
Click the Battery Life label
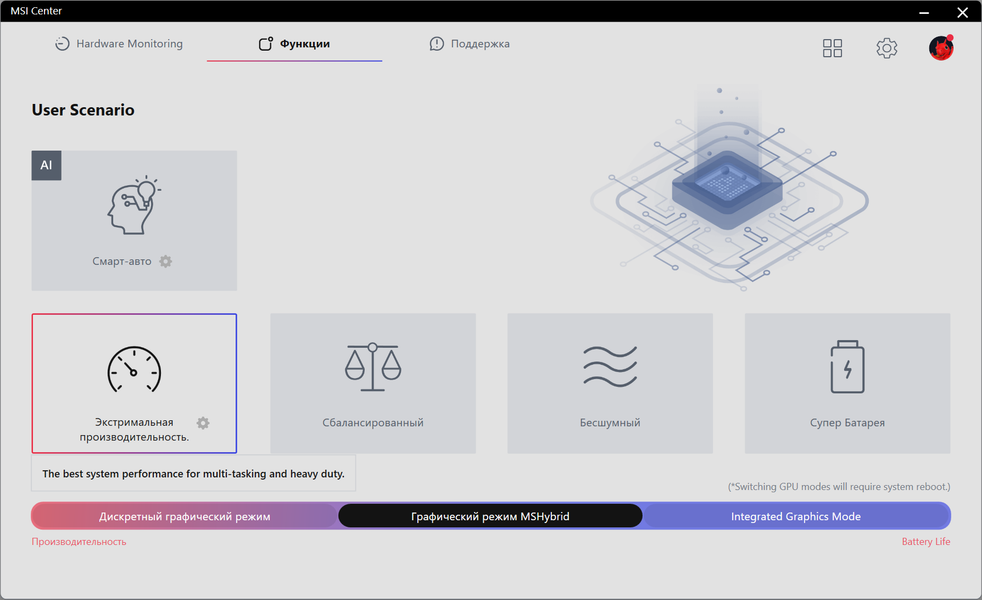[x=926, y=542]
